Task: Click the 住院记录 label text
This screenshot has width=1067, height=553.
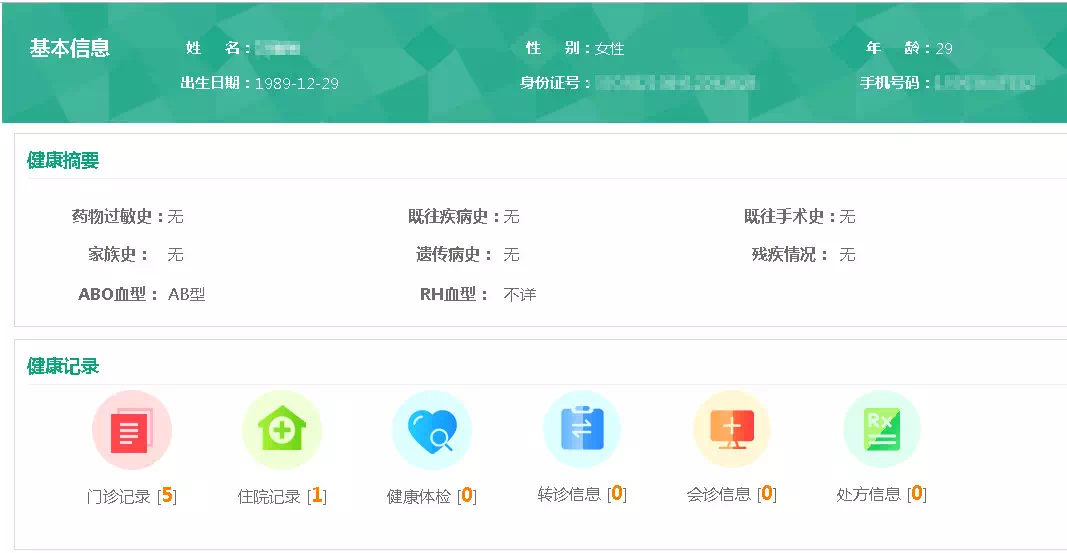Action: (268, 496)
